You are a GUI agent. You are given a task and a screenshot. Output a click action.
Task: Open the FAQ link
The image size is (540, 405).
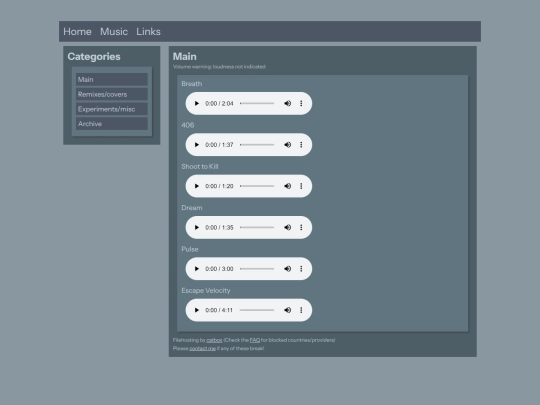[255, 340]
